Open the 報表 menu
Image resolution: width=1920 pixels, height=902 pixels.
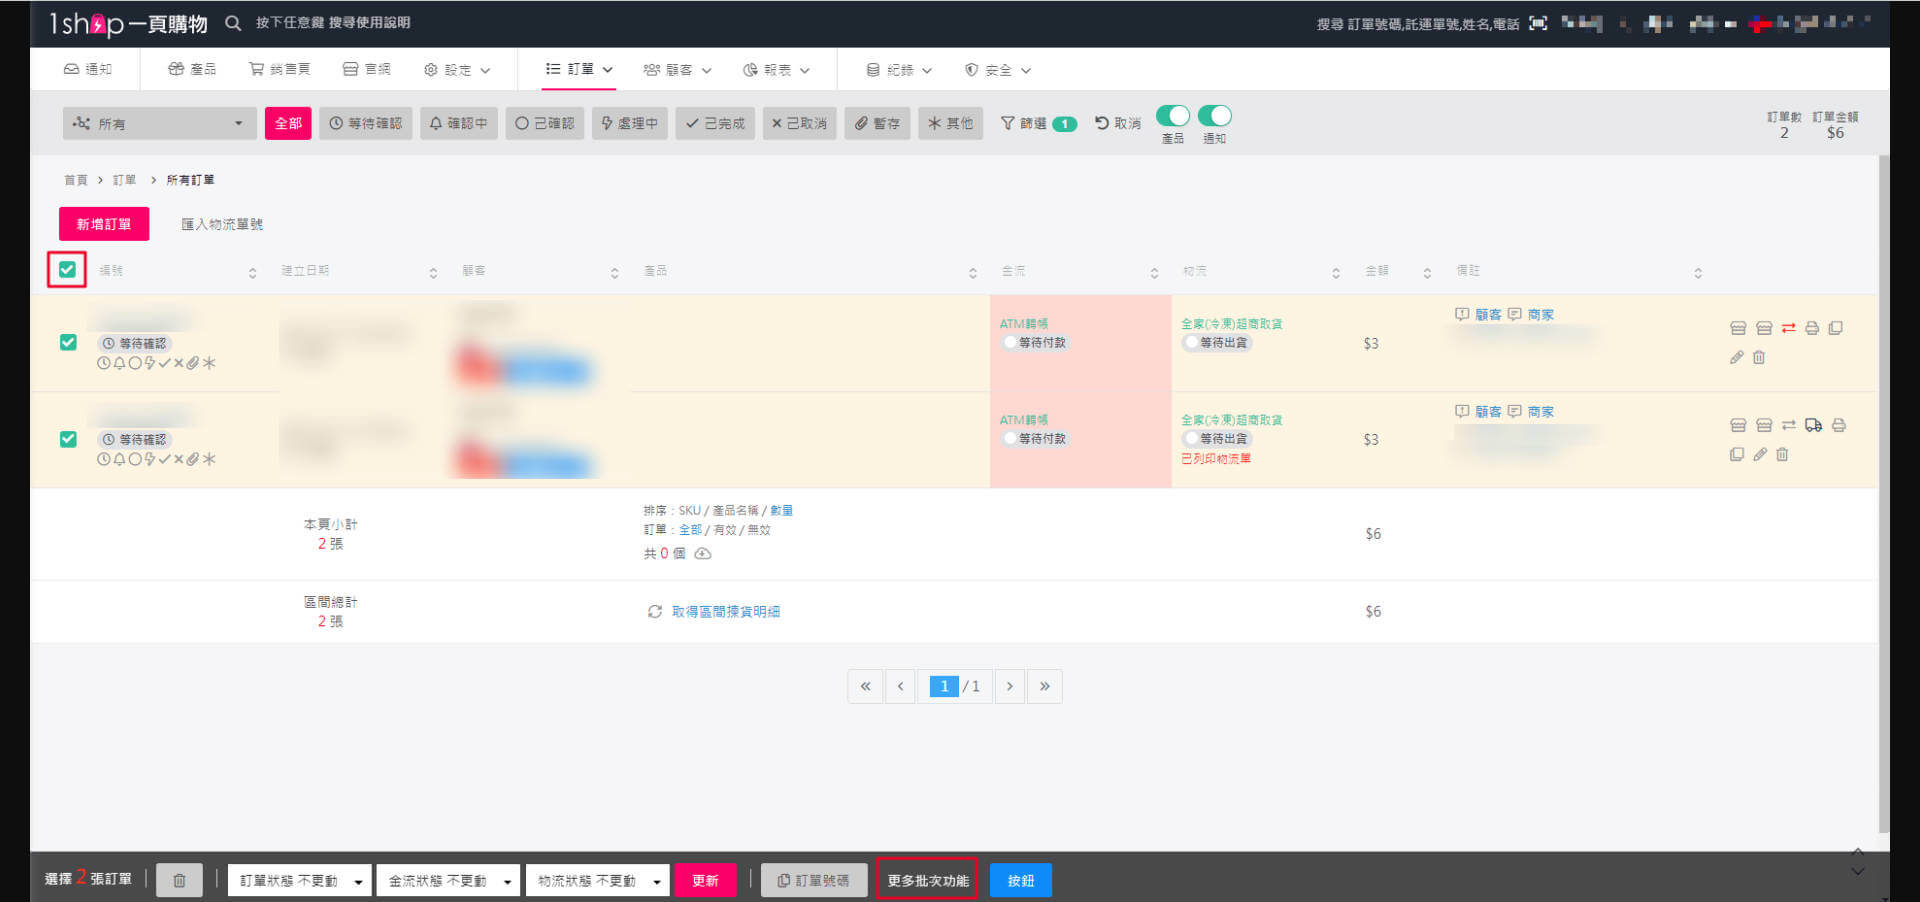tap(775, 69)
